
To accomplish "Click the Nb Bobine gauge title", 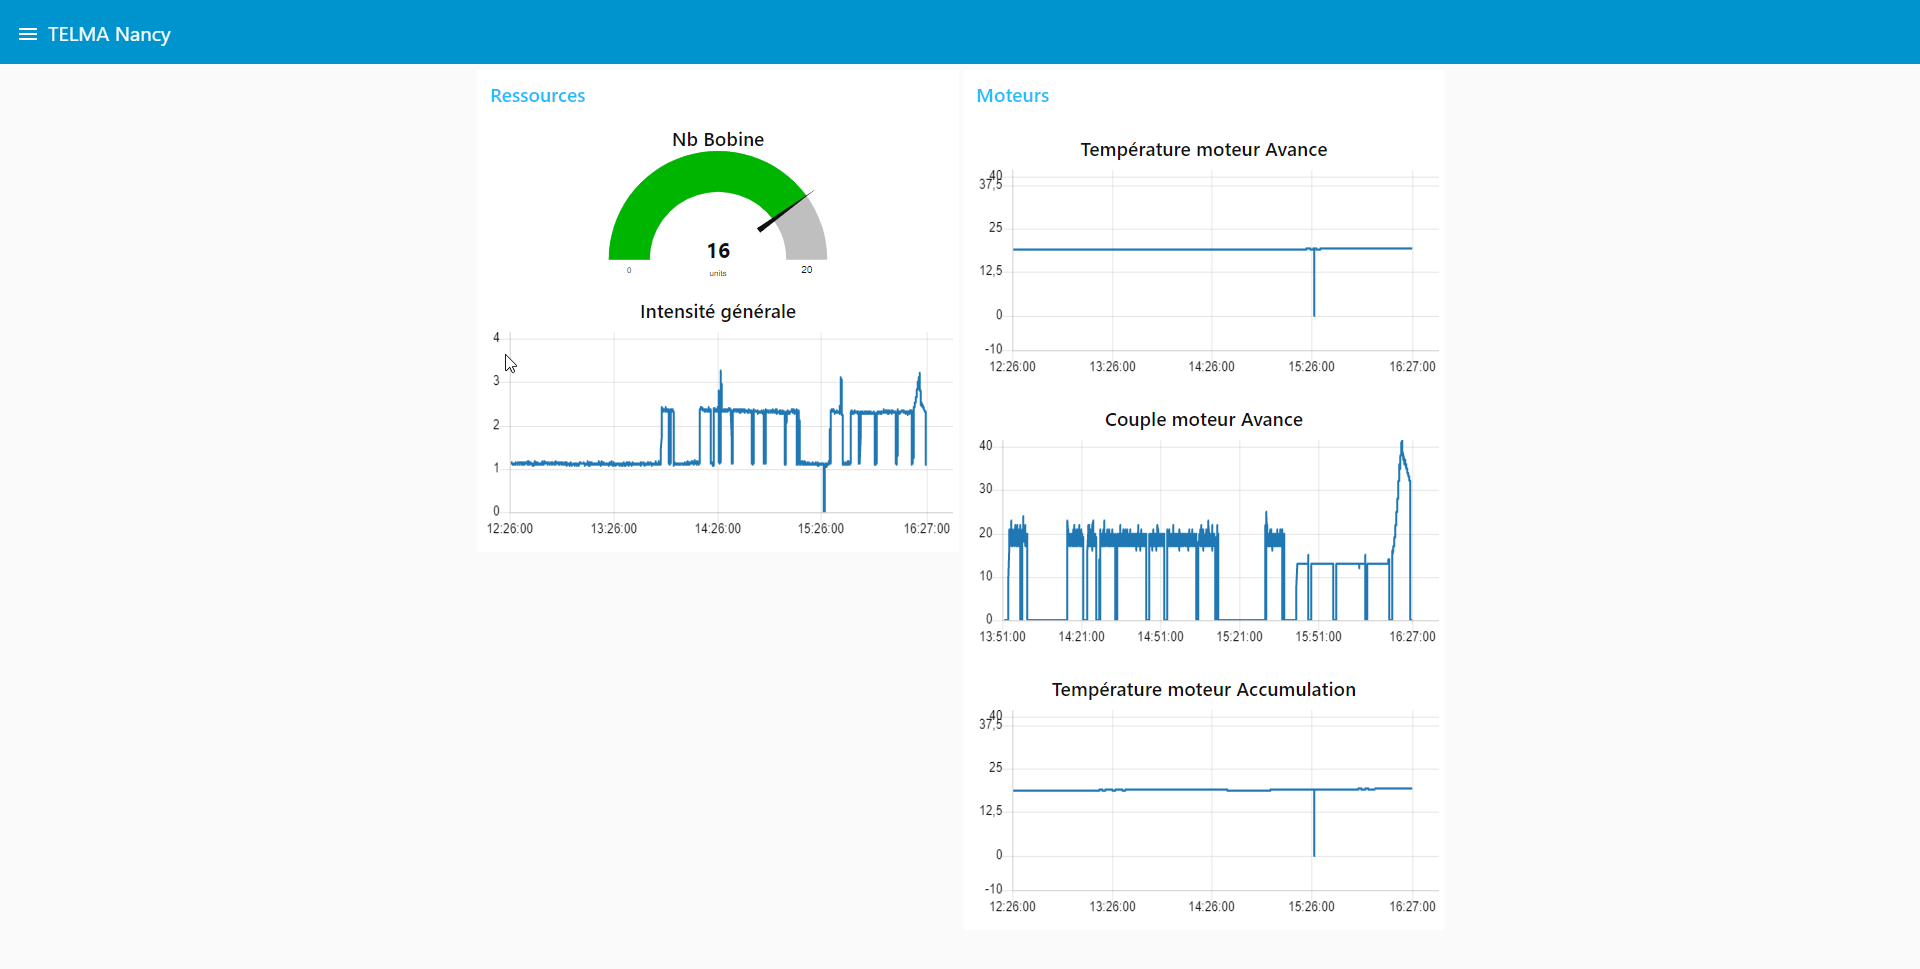I will (717, 140).
